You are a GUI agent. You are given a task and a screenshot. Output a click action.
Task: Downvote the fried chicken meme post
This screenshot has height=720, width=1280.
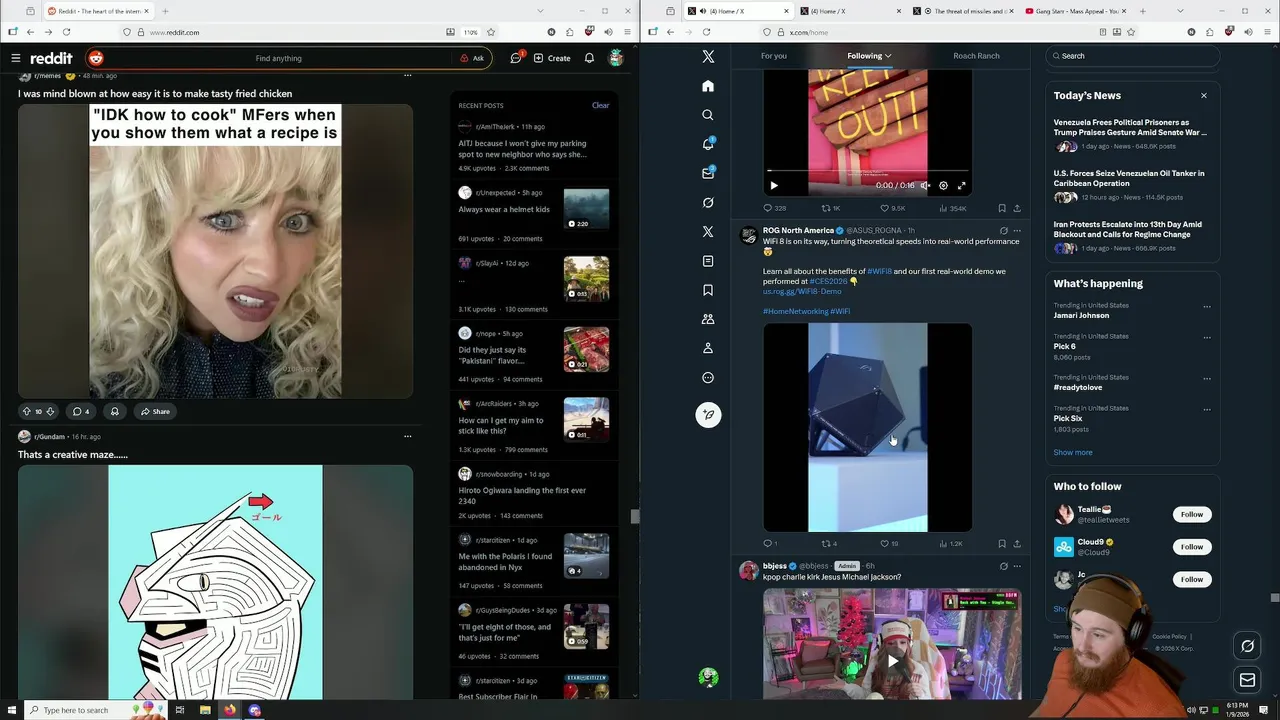[x=50, y=411]
